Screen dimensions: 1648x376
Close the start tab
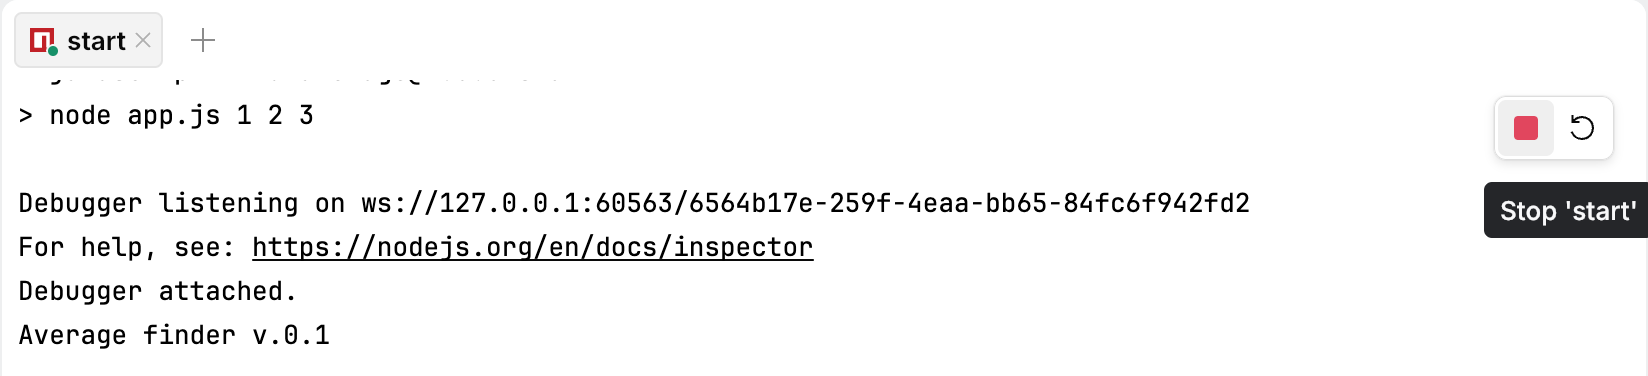[x=143, y=40]
